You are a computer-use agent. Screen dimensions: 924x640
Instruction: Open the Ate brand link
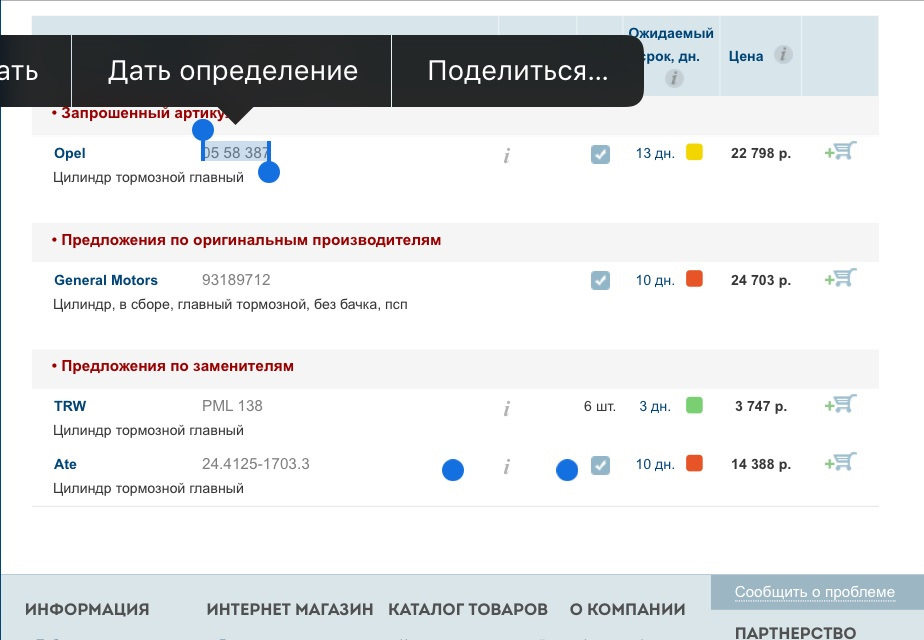[65, 464]
